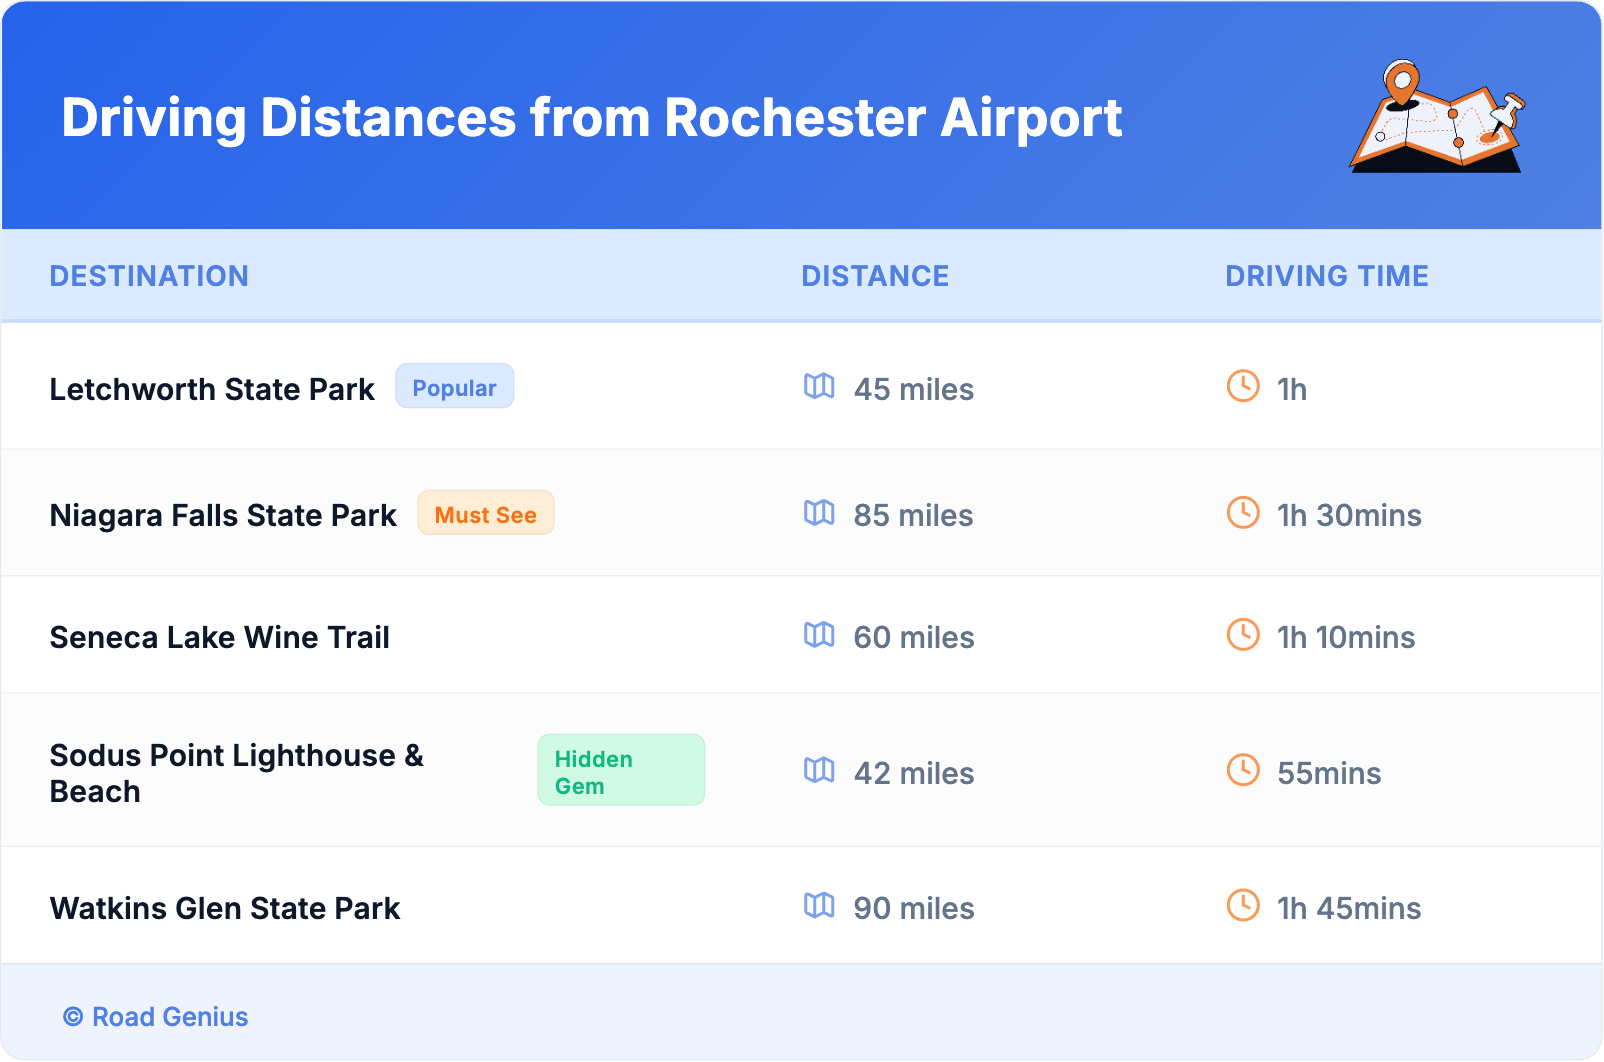
Task: Click the Hidden Gem tag
Action: click(620, 771)
